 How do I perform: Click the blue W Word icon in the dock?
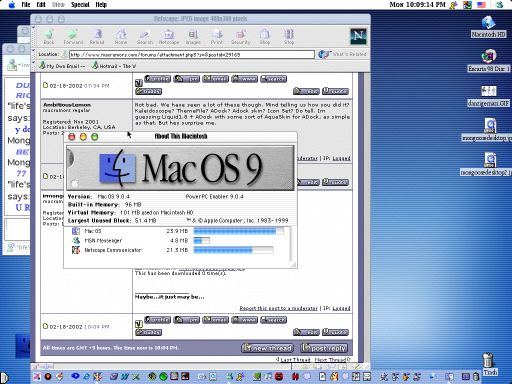pos(125,377)
